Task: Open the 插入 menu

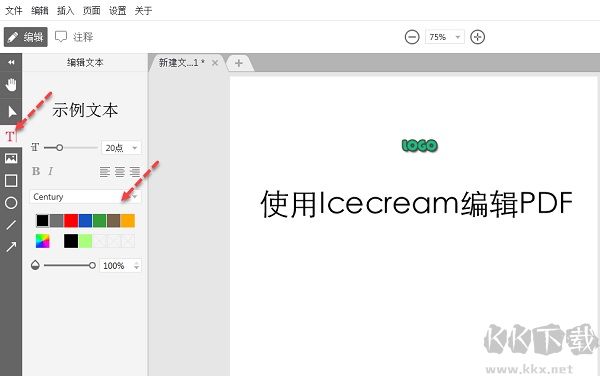Action: pyautogui.click(x=65, y=10)
